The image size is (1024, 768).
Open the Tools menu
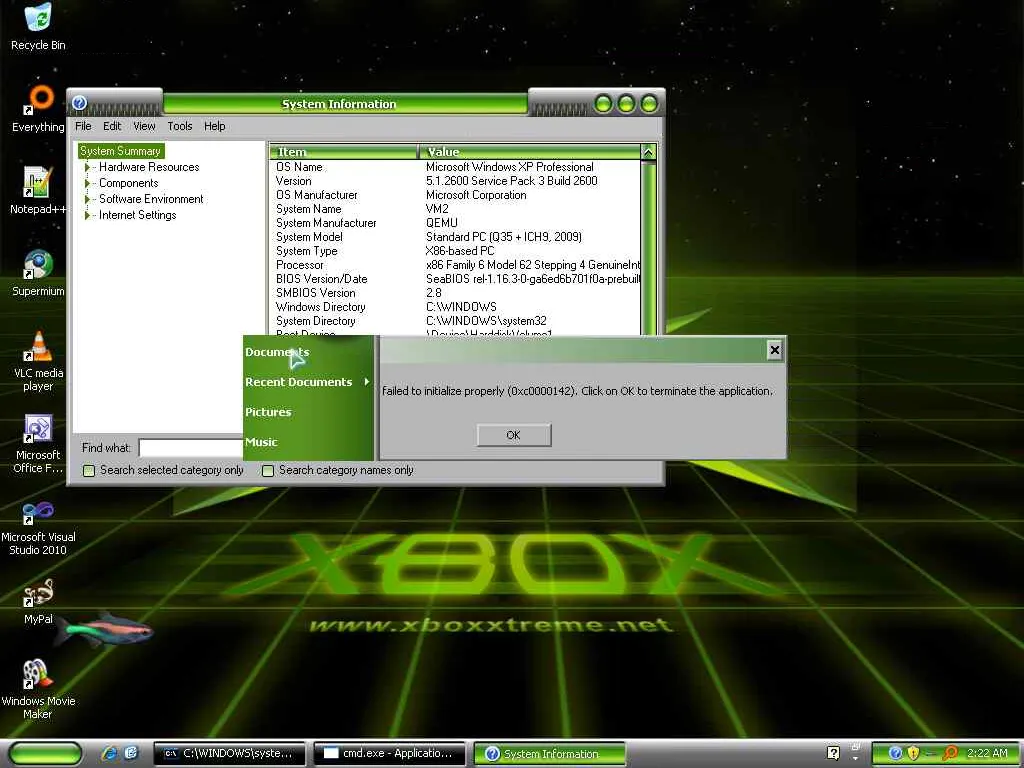click(x=180, y=126)
